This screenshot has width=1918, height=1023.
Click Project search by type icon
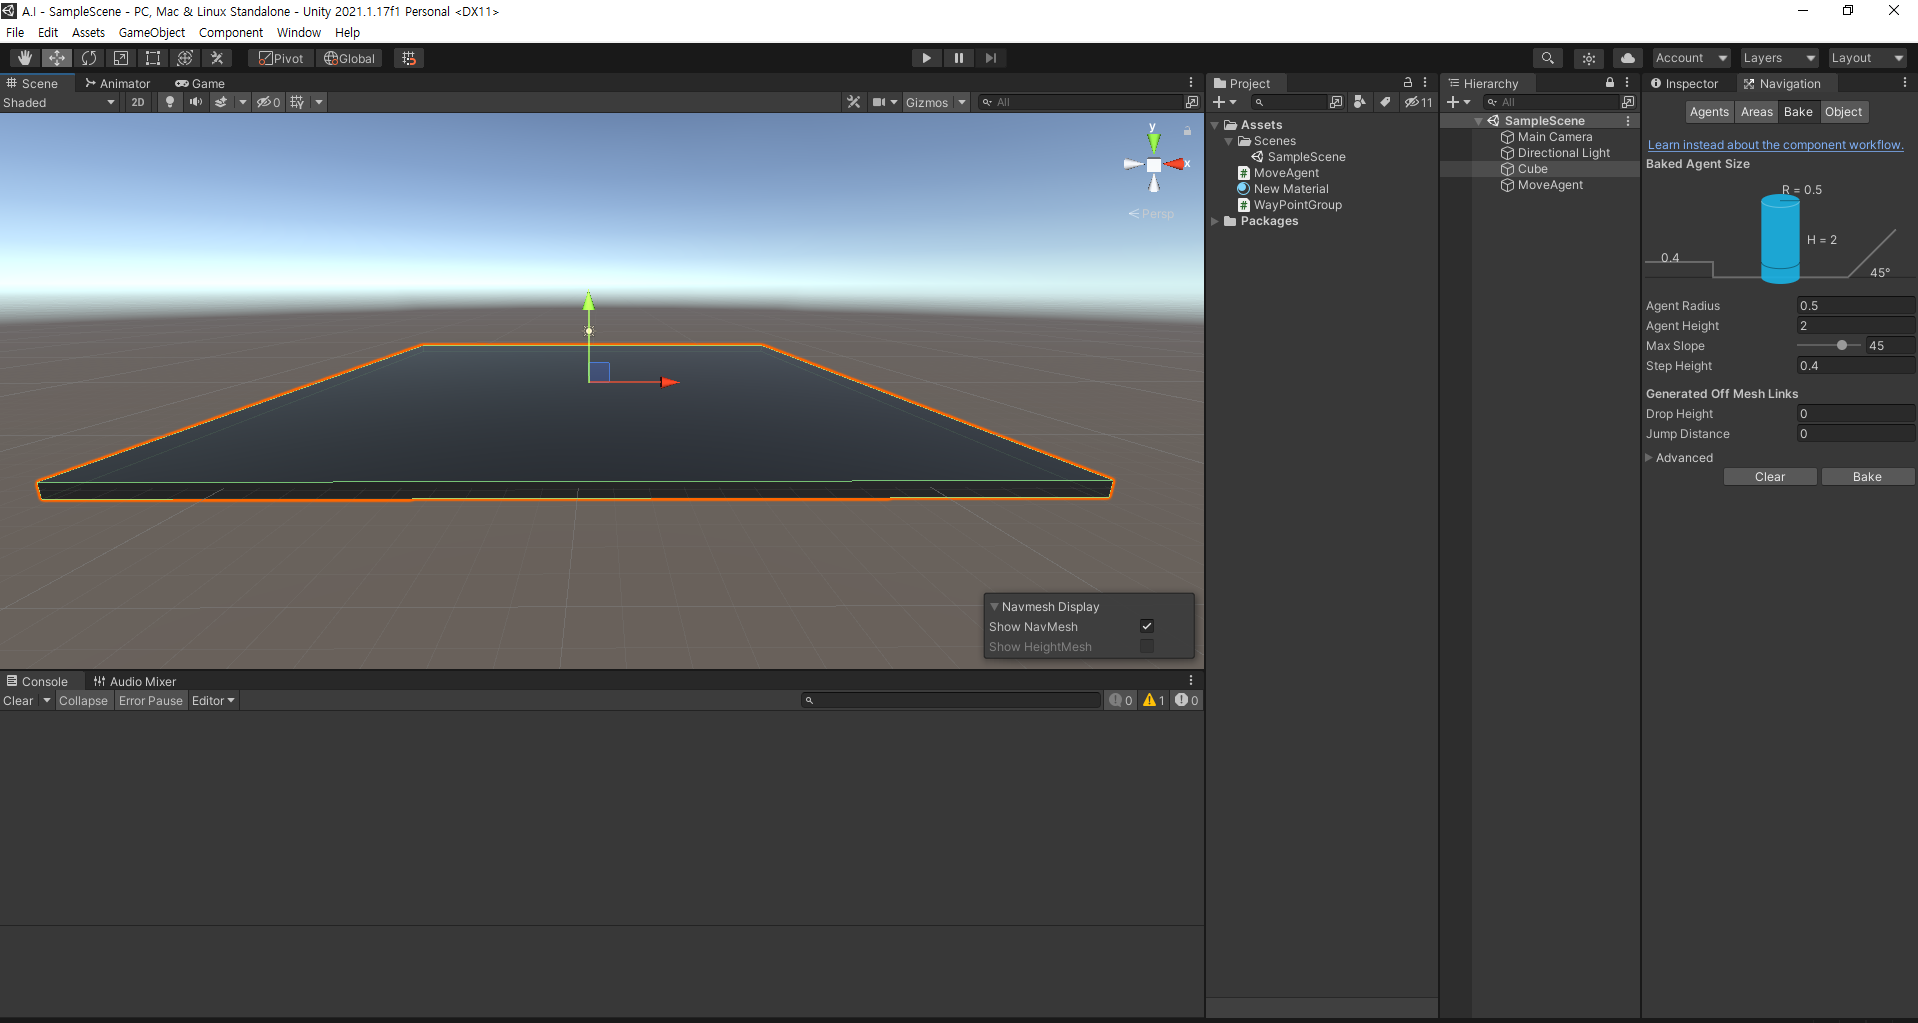coord(1359,102)
